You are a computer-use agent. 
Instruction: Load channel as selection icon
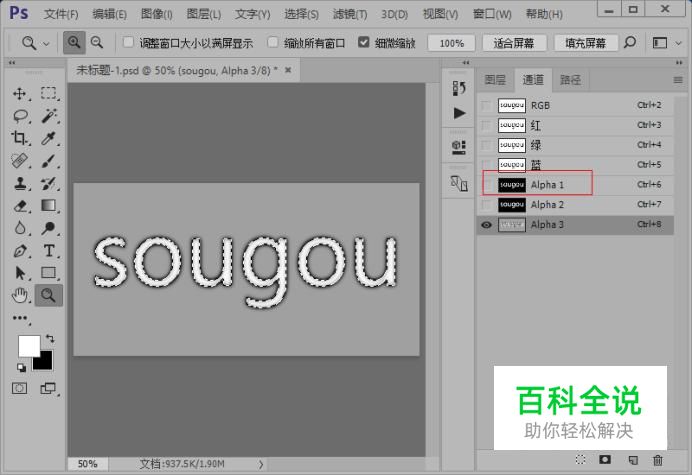point(580,460)
